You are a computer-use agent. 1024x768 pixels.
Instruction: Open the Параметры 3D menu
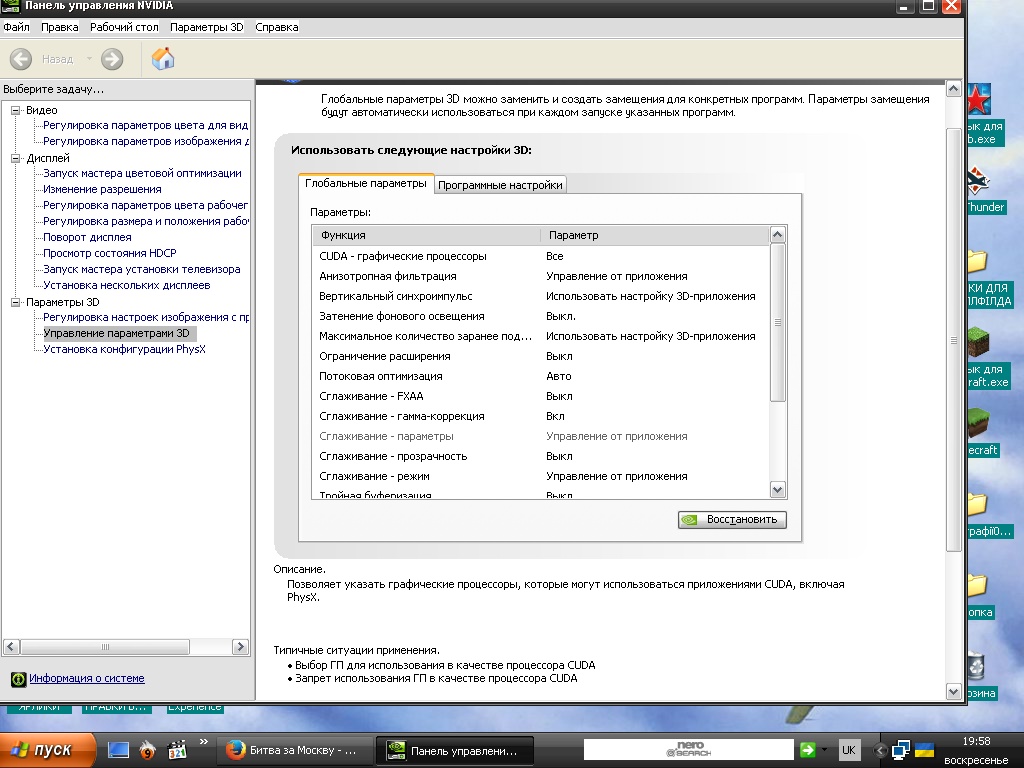tap(206, 27)
